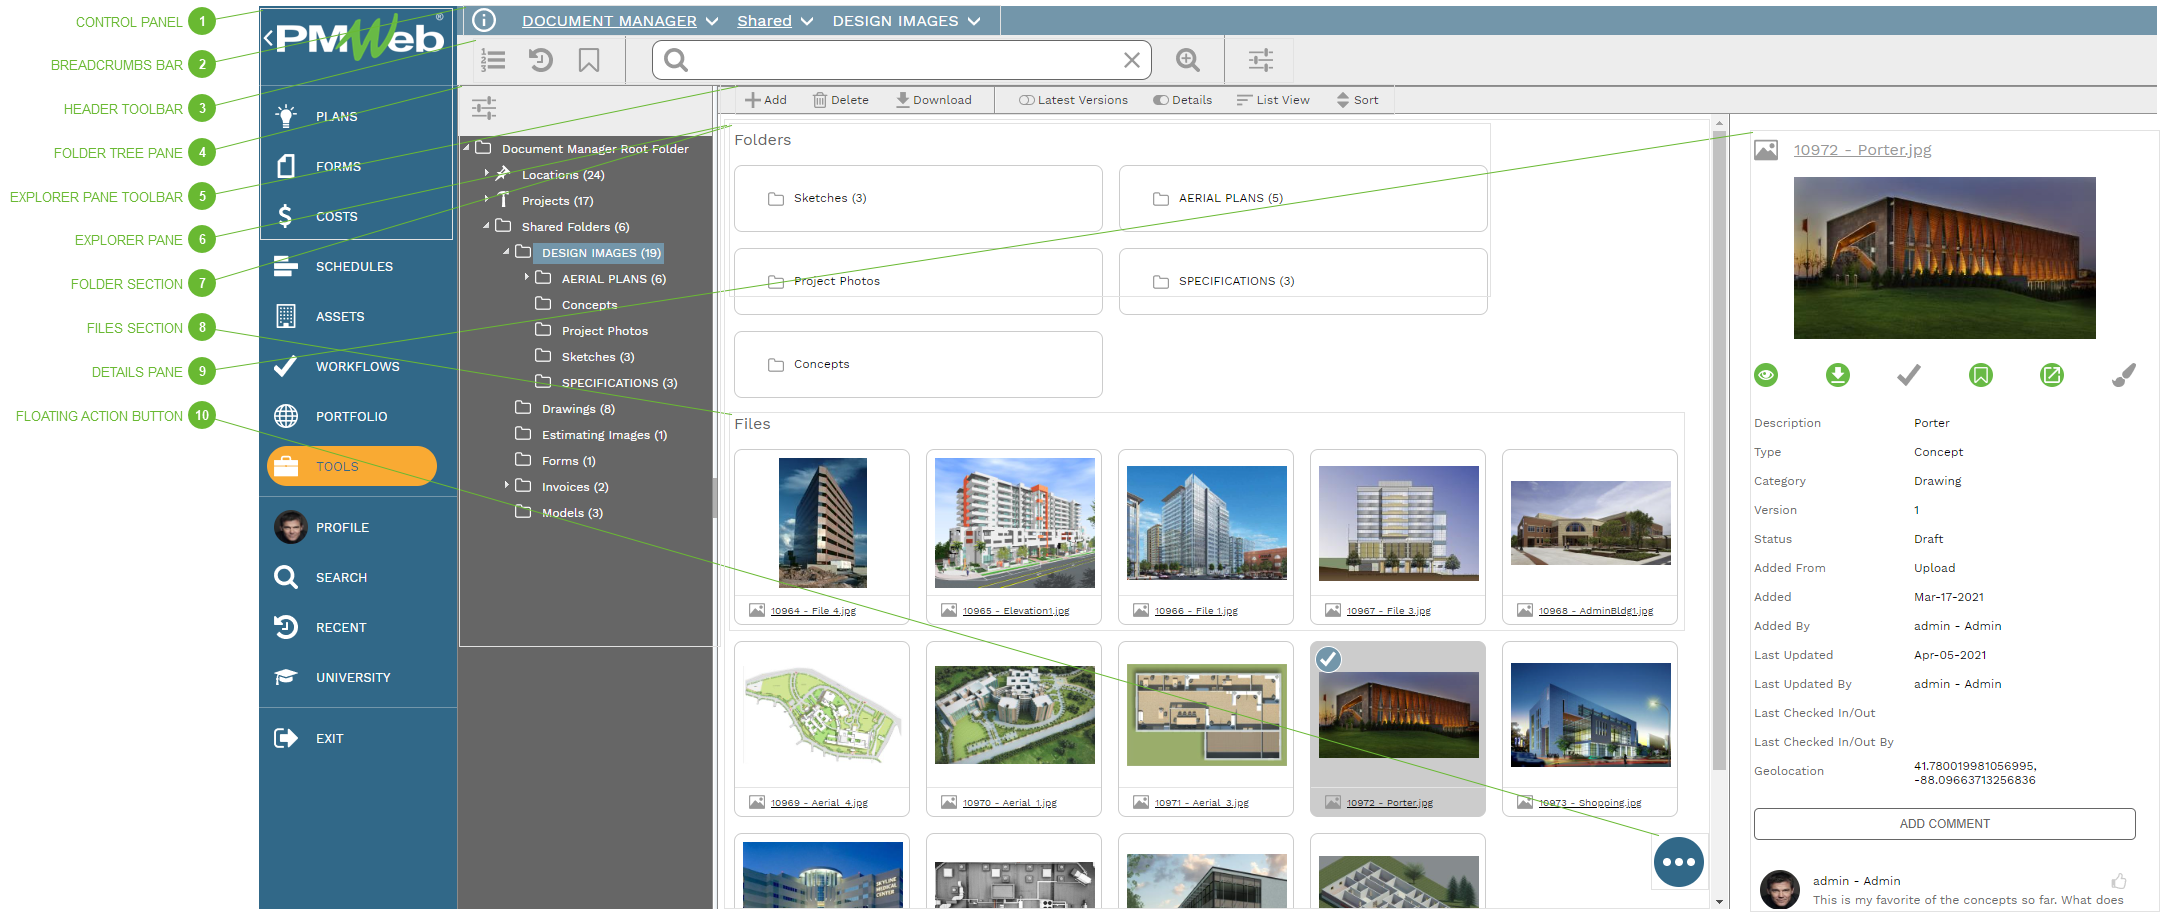
Task: Open the 10972 - Porter.jpg title link
Action: click(1862, 150)
